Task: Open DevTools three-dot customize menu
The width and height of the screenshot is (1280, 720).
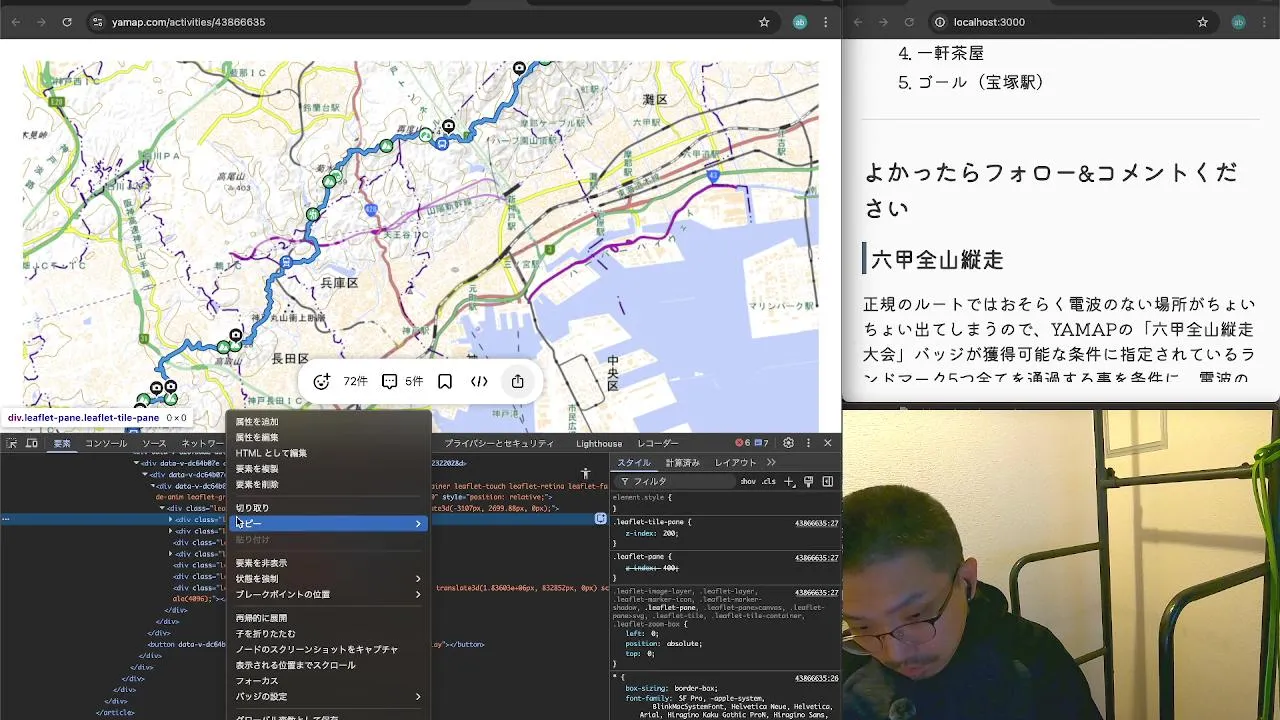Action: pos(808,443)
